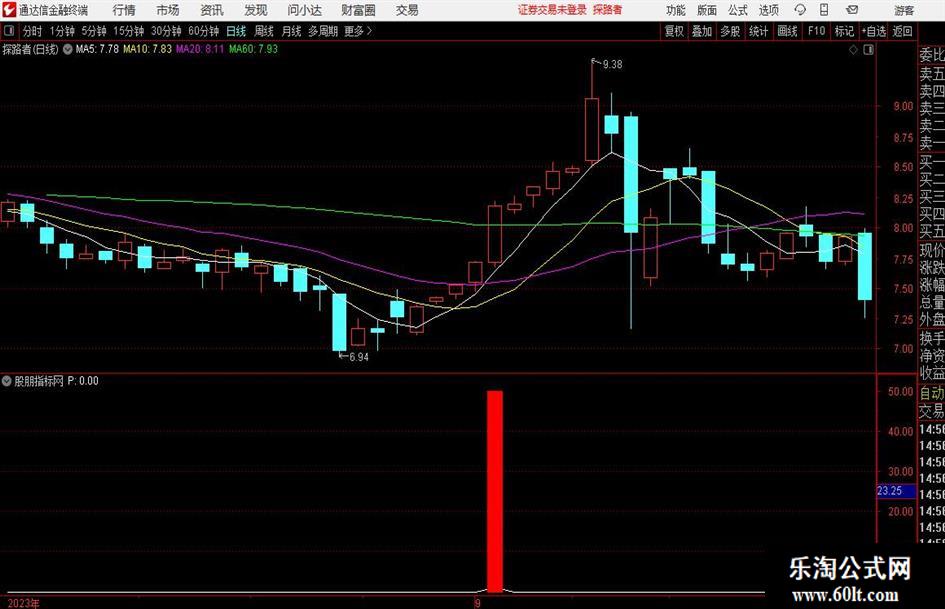Screen dimensions: 945x609
Task: Click the month 9 marker on time axis
Action: coord(477,603)
